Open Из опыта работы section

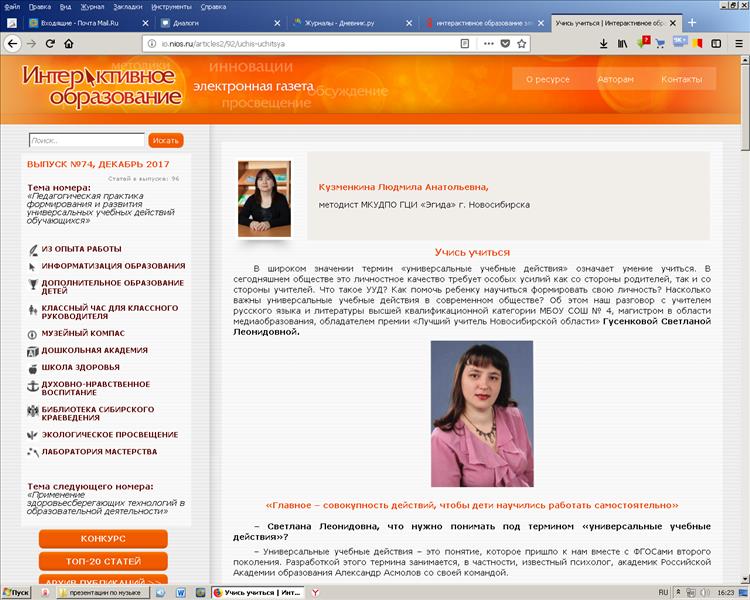pos(81,249)
